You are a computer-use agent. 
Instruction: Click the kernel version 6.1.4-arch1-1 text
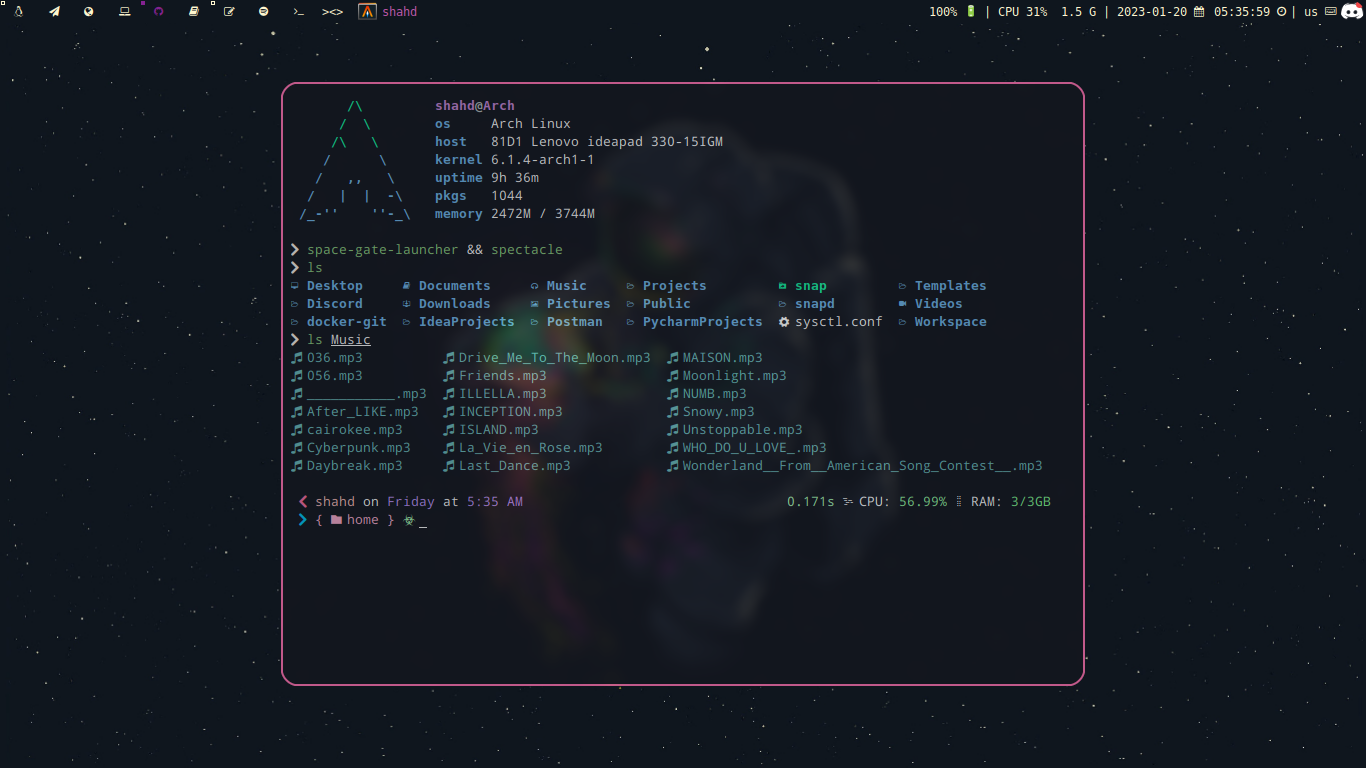pos(543,160)
